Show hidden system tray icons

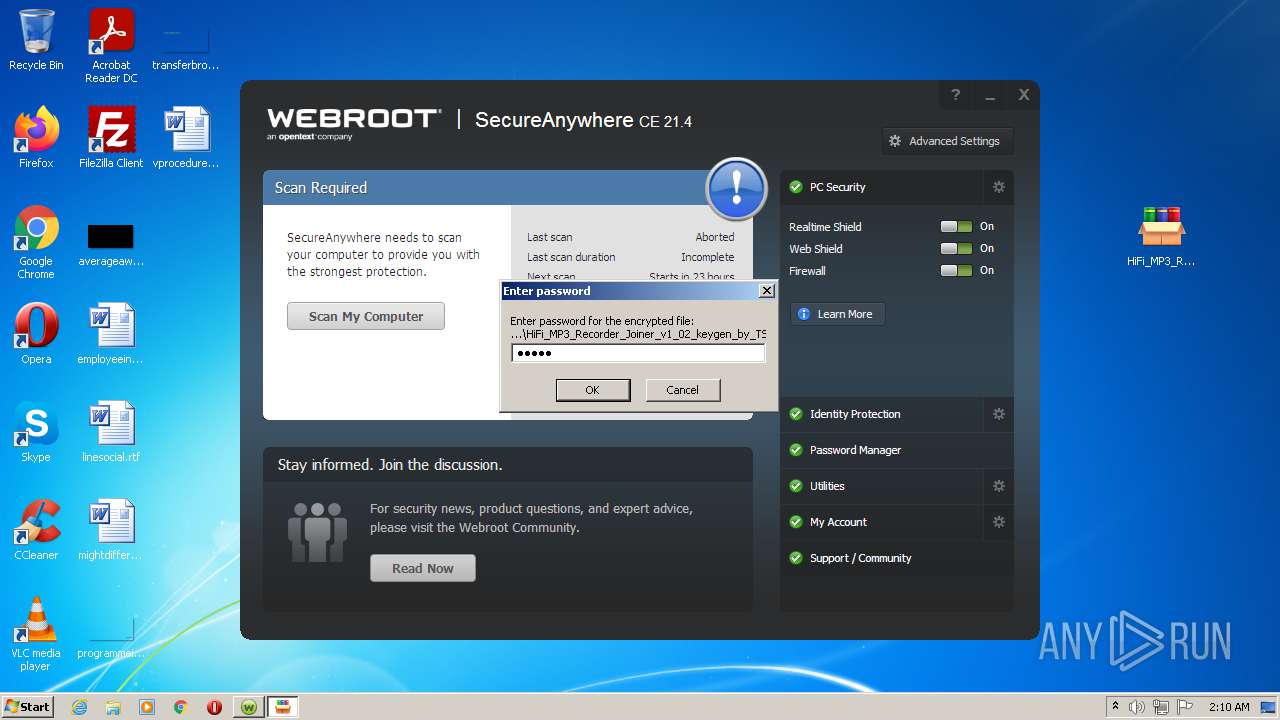(x=1116, y=707)
